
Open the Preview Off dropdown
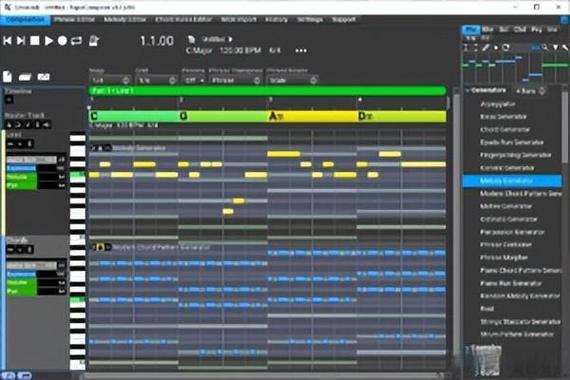tap(193, 80)
